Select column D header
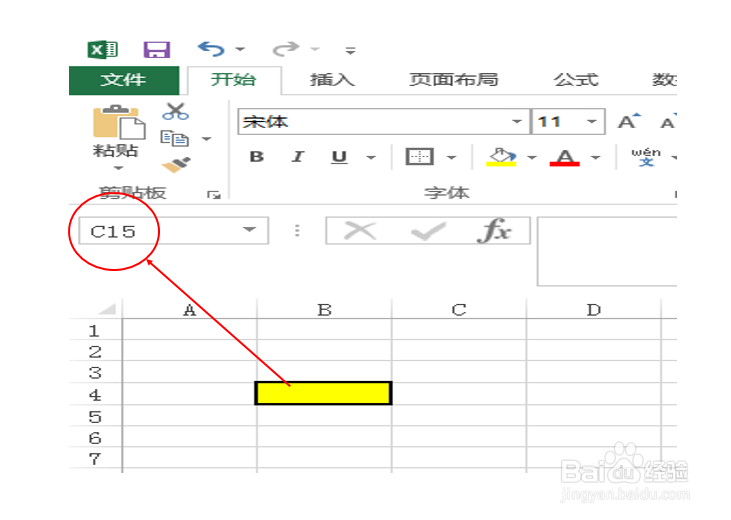Viewport: 731px width, 520px height. 593,310
